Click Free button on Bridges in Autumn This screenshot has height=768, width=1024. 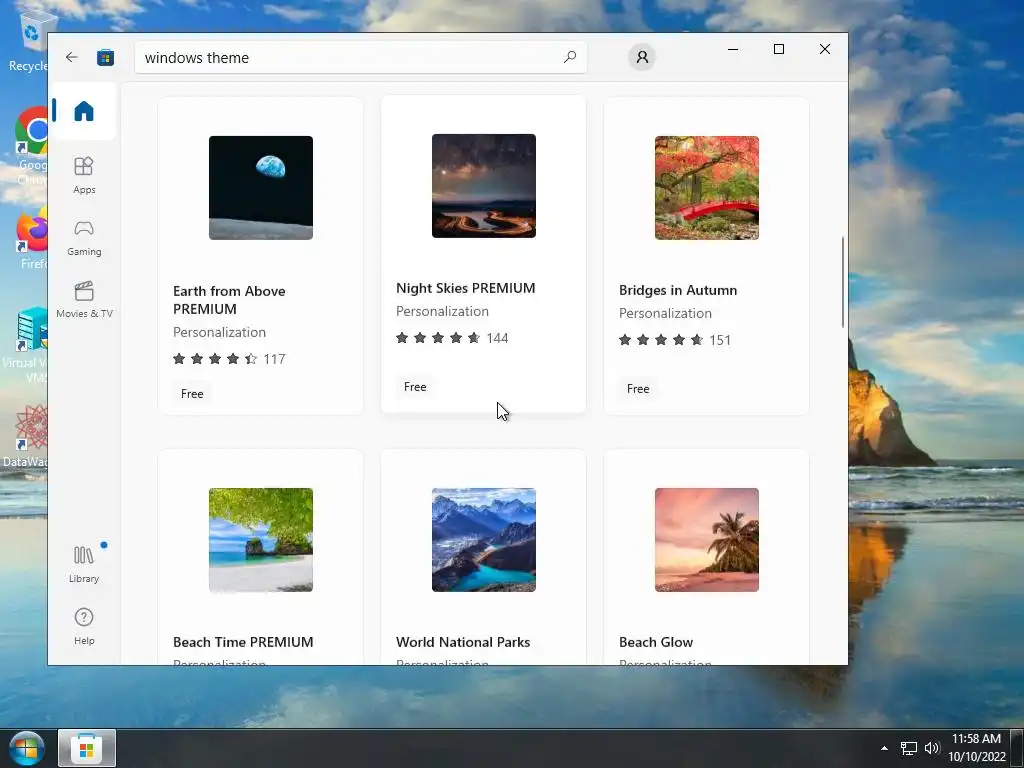pyautogui.click(x=638, y=389)
